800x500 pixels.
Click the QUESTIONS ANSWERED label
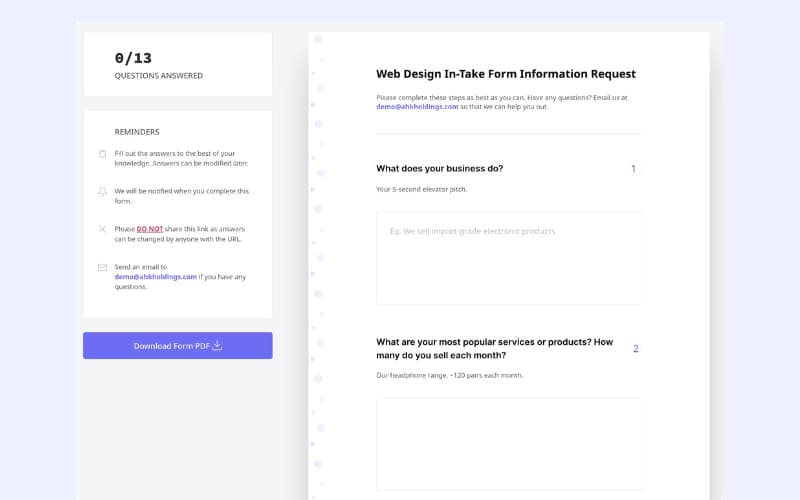(158, 76)
